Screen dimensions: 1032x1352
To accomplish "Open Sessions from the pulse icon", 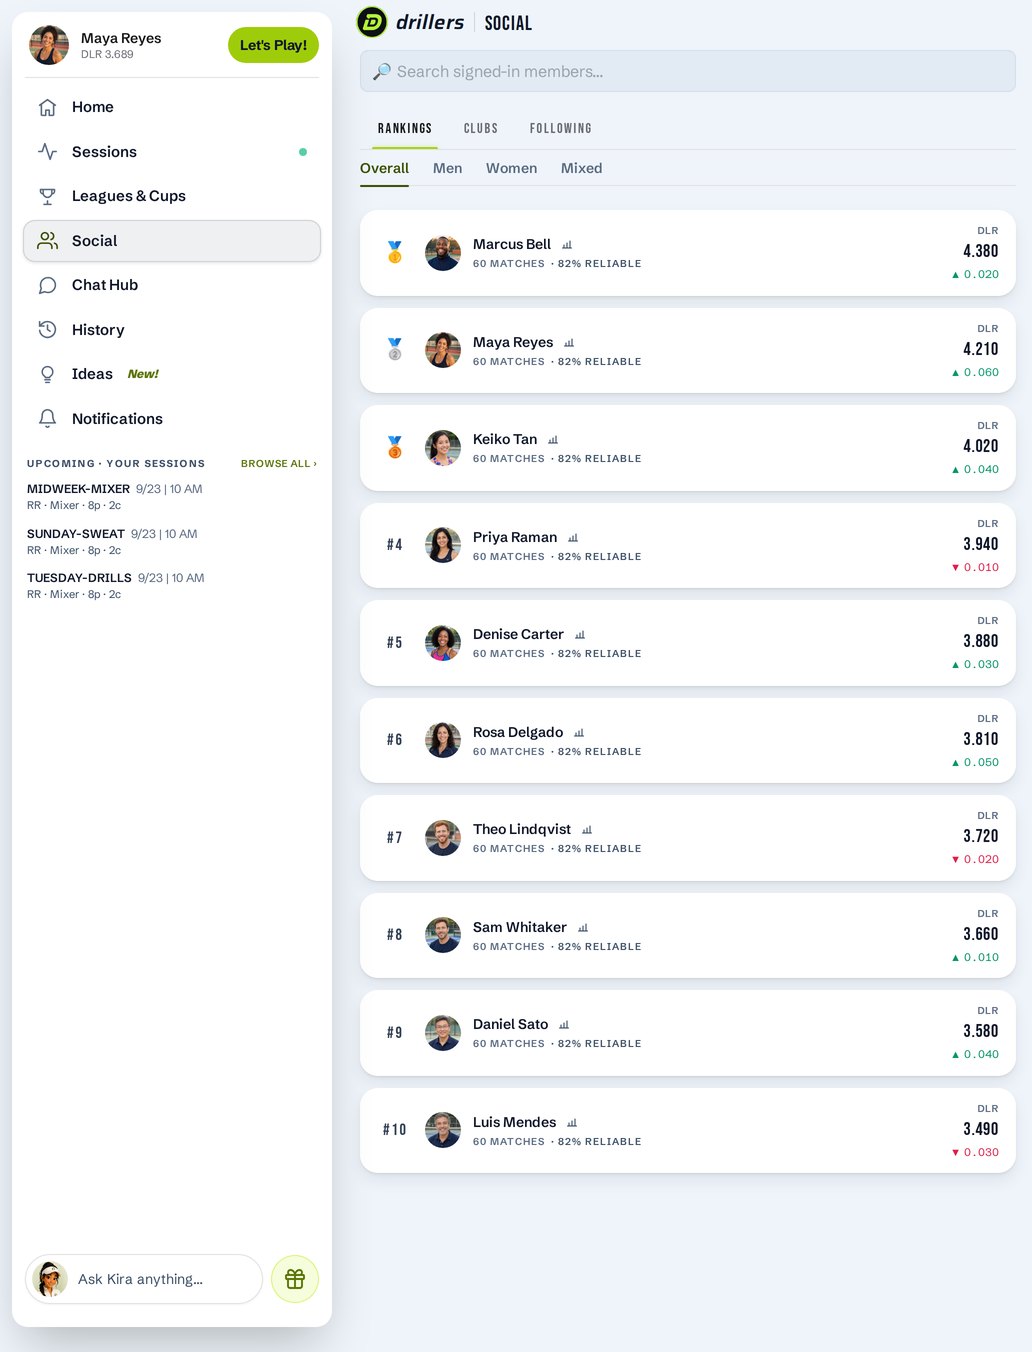I will (x=47, y=152).
